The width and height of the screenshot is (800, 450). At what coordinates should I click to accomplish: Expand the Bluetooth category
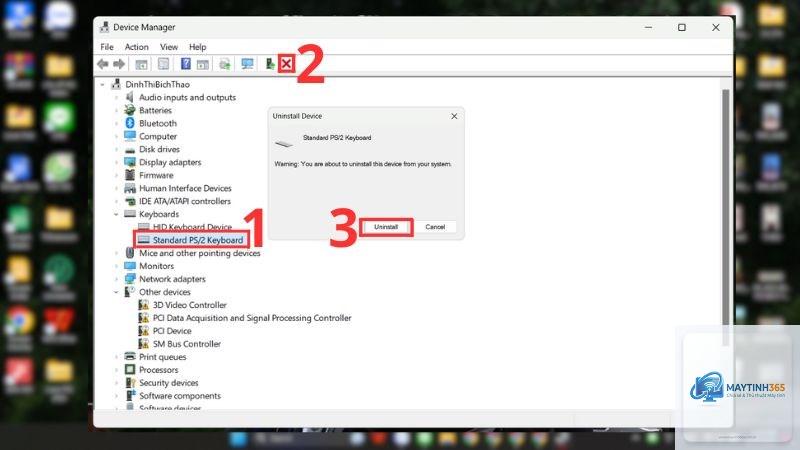116,123
